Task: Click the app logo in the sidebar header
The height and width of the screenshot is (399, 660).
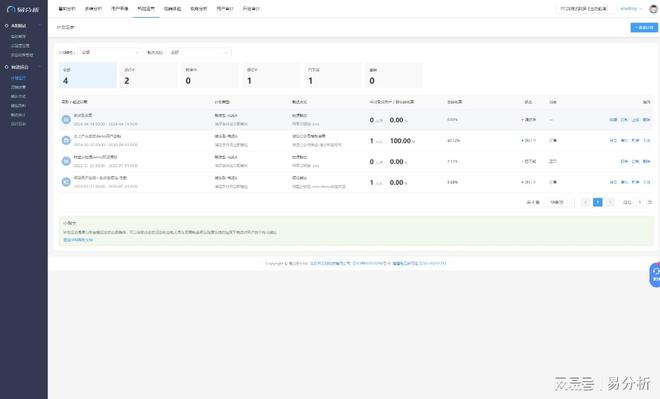Action: (23, 9)
